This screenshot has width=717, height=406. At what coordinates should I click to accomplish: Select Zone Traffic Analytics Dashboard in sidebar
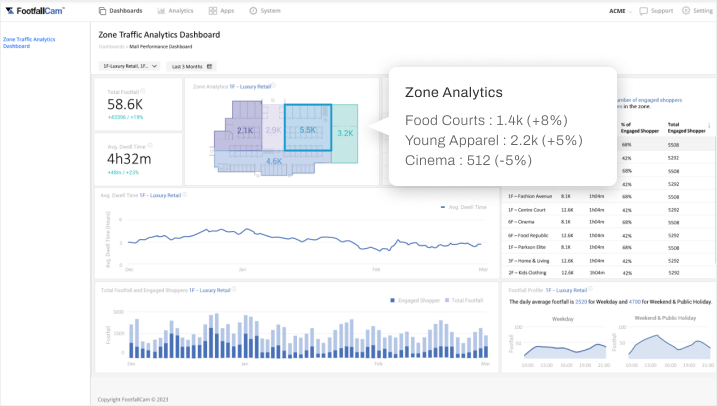[x=30, y=42]
